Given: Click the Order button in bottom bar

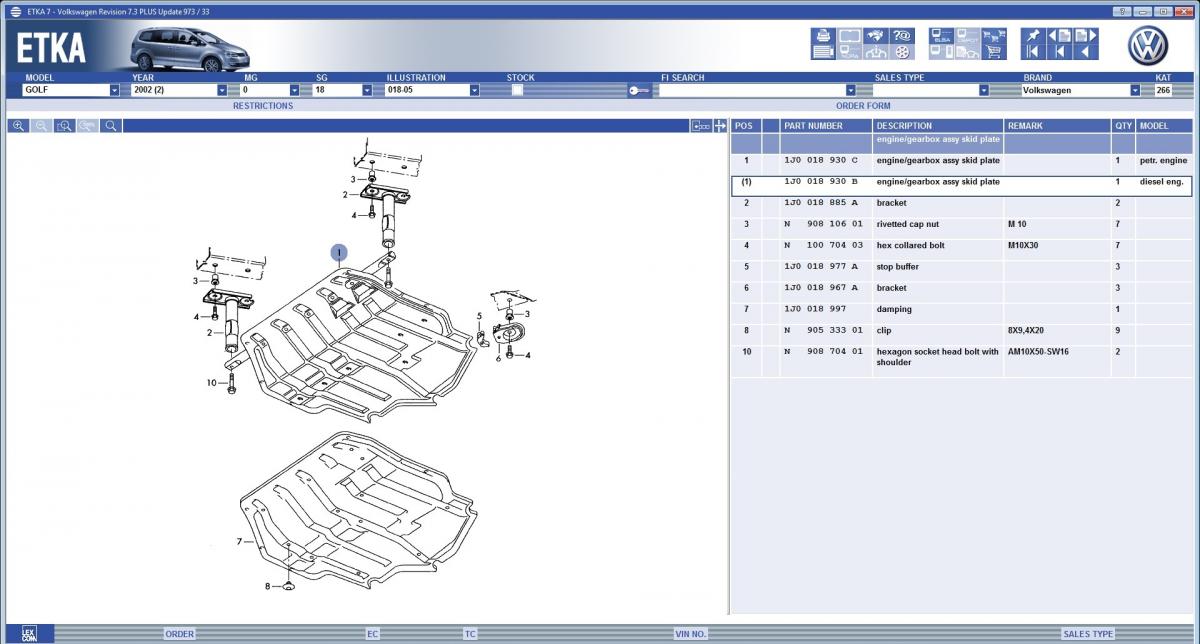Looking at the screenshot, I should pos(180,634).
